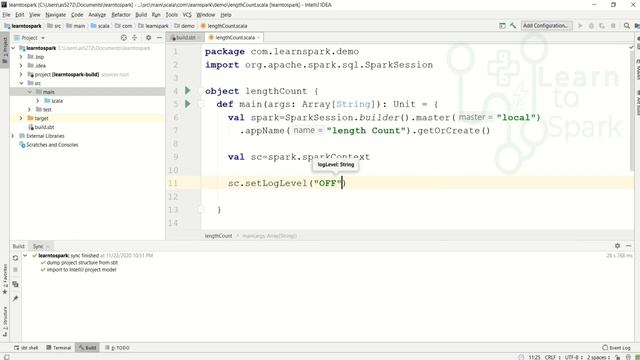Hide the Build tool window
Image resolution: width=640 pixels, height=360 pixels.
pos(629,246)
